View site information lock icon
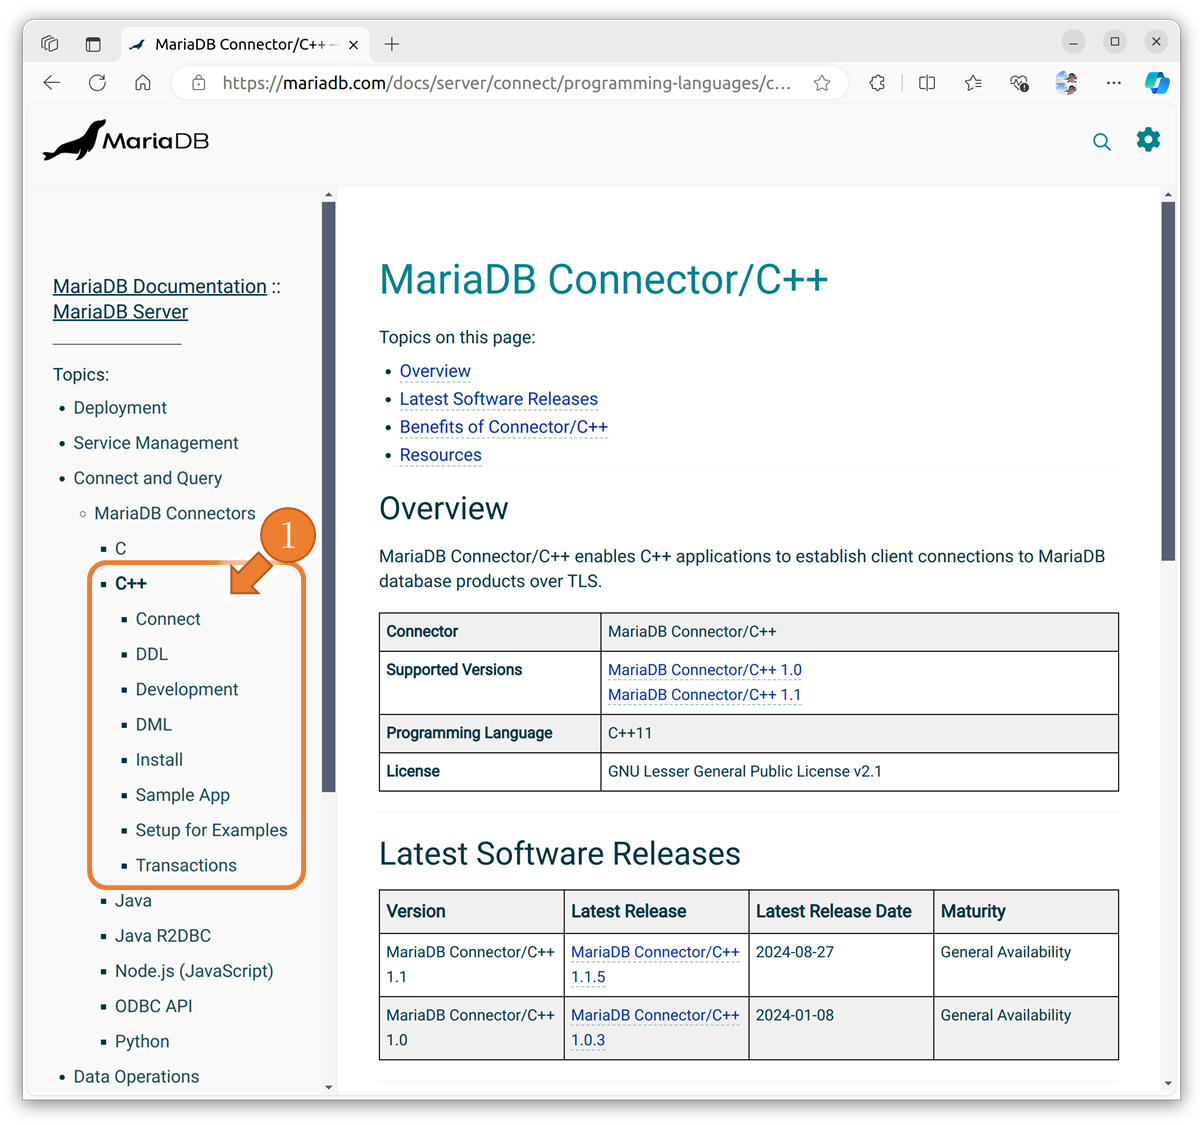Viewport: 1203px width, 1125px height. [199, 83]
